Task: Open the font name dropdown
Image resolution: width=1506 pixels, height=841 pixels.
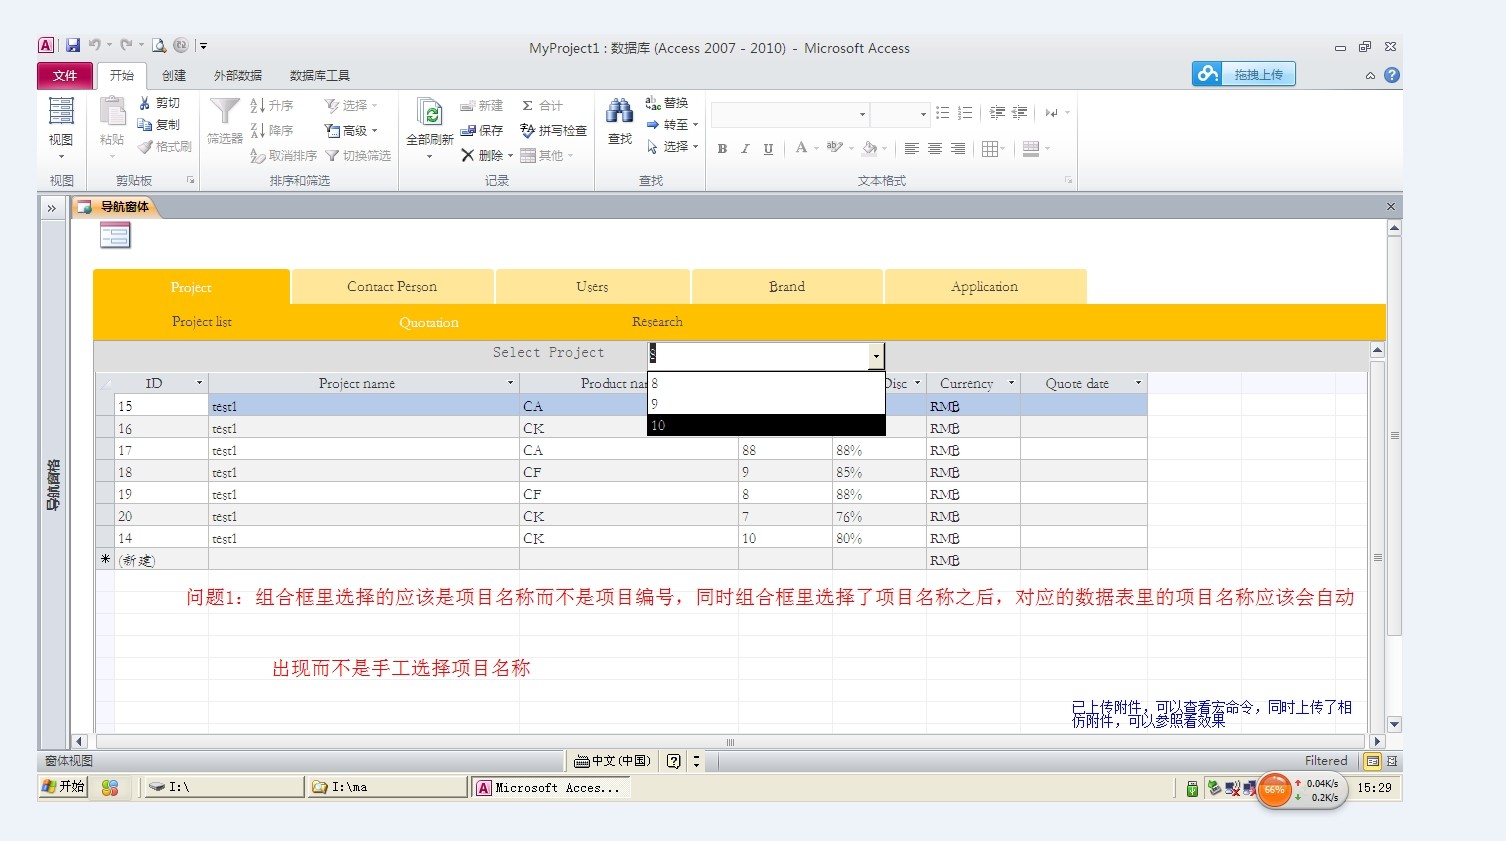Action: click(862, 114)
